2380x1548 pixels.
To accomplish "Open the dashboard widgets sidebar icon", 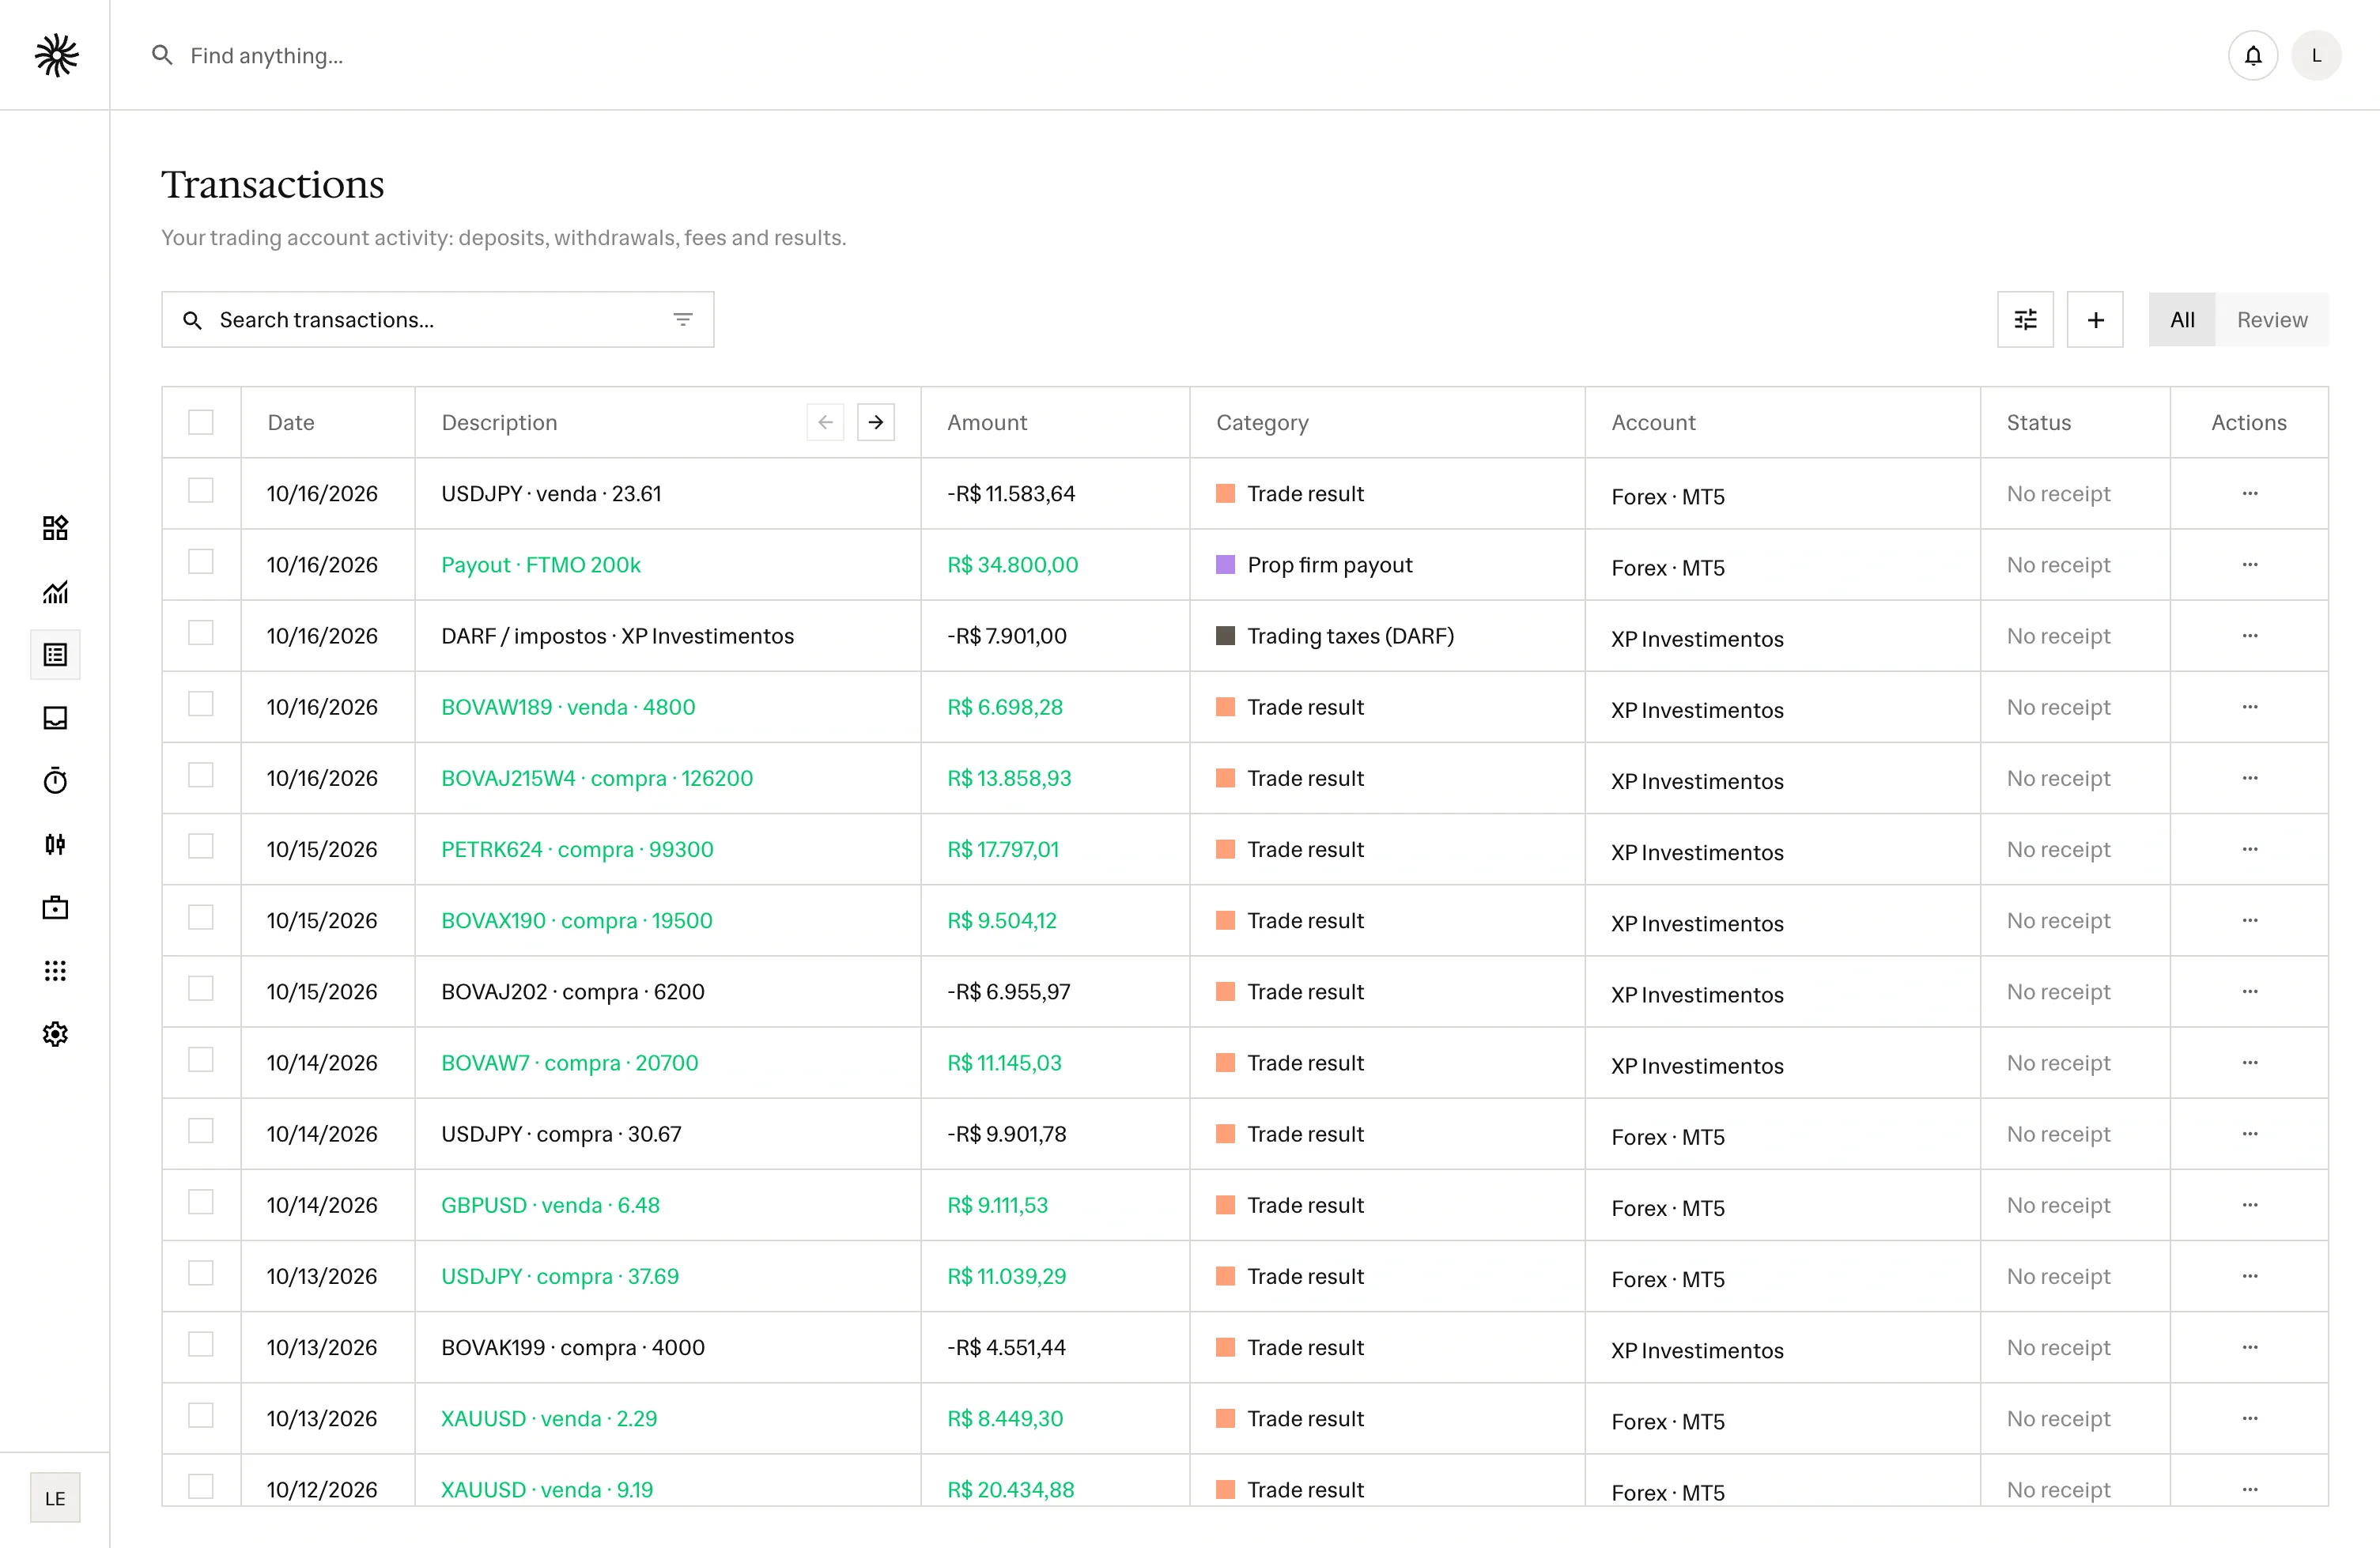I will [55, 528].
